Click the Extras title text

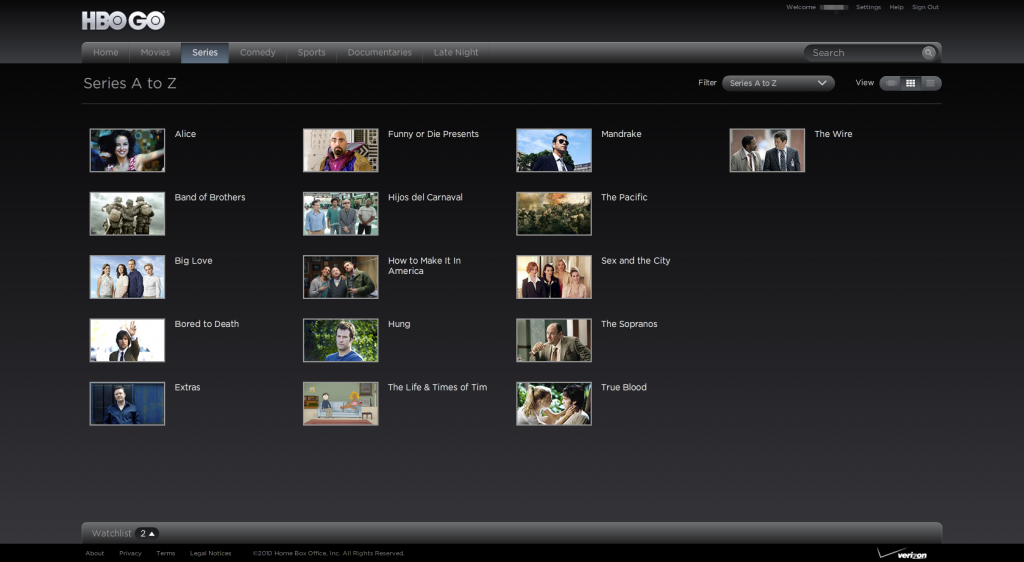tap(187, 387)
